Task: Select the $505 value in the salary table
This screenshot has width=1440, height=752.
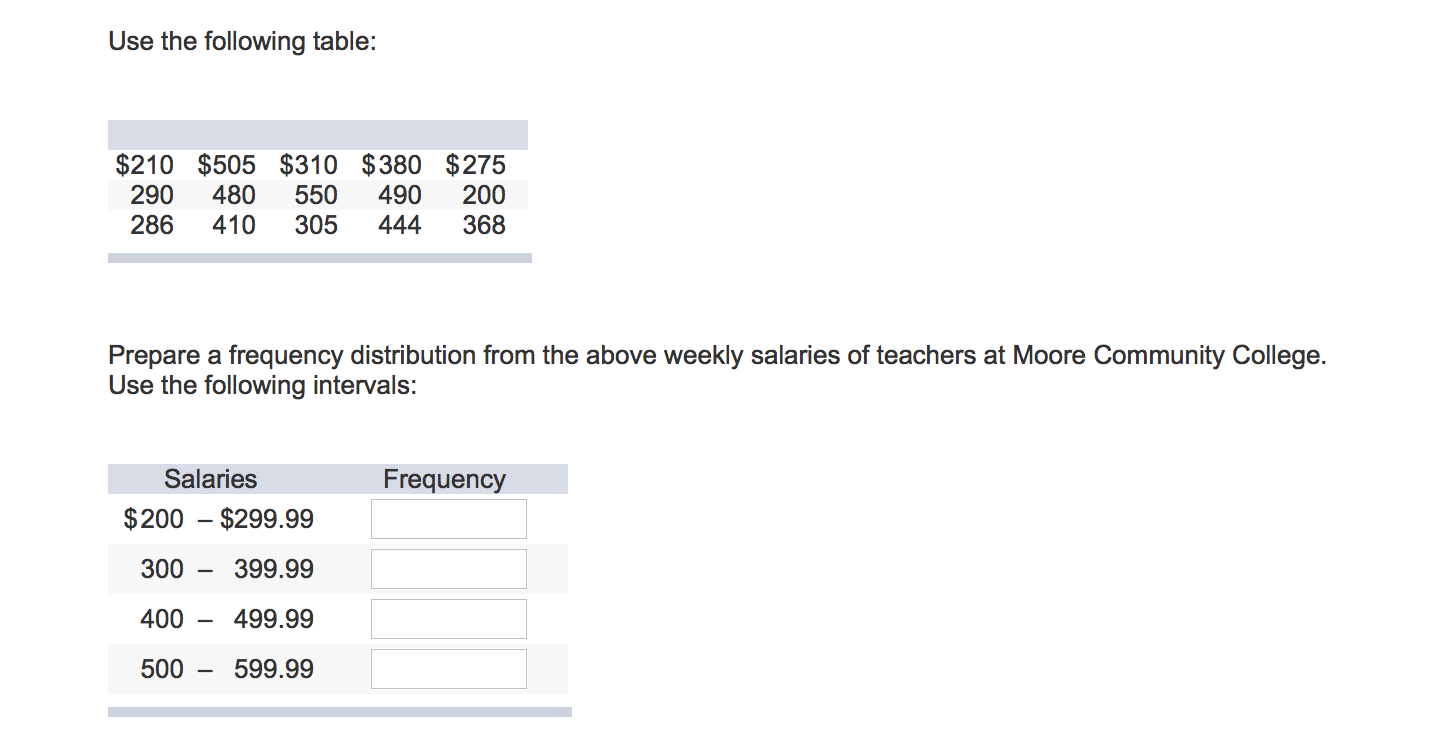Action: (x=227, y=165)
